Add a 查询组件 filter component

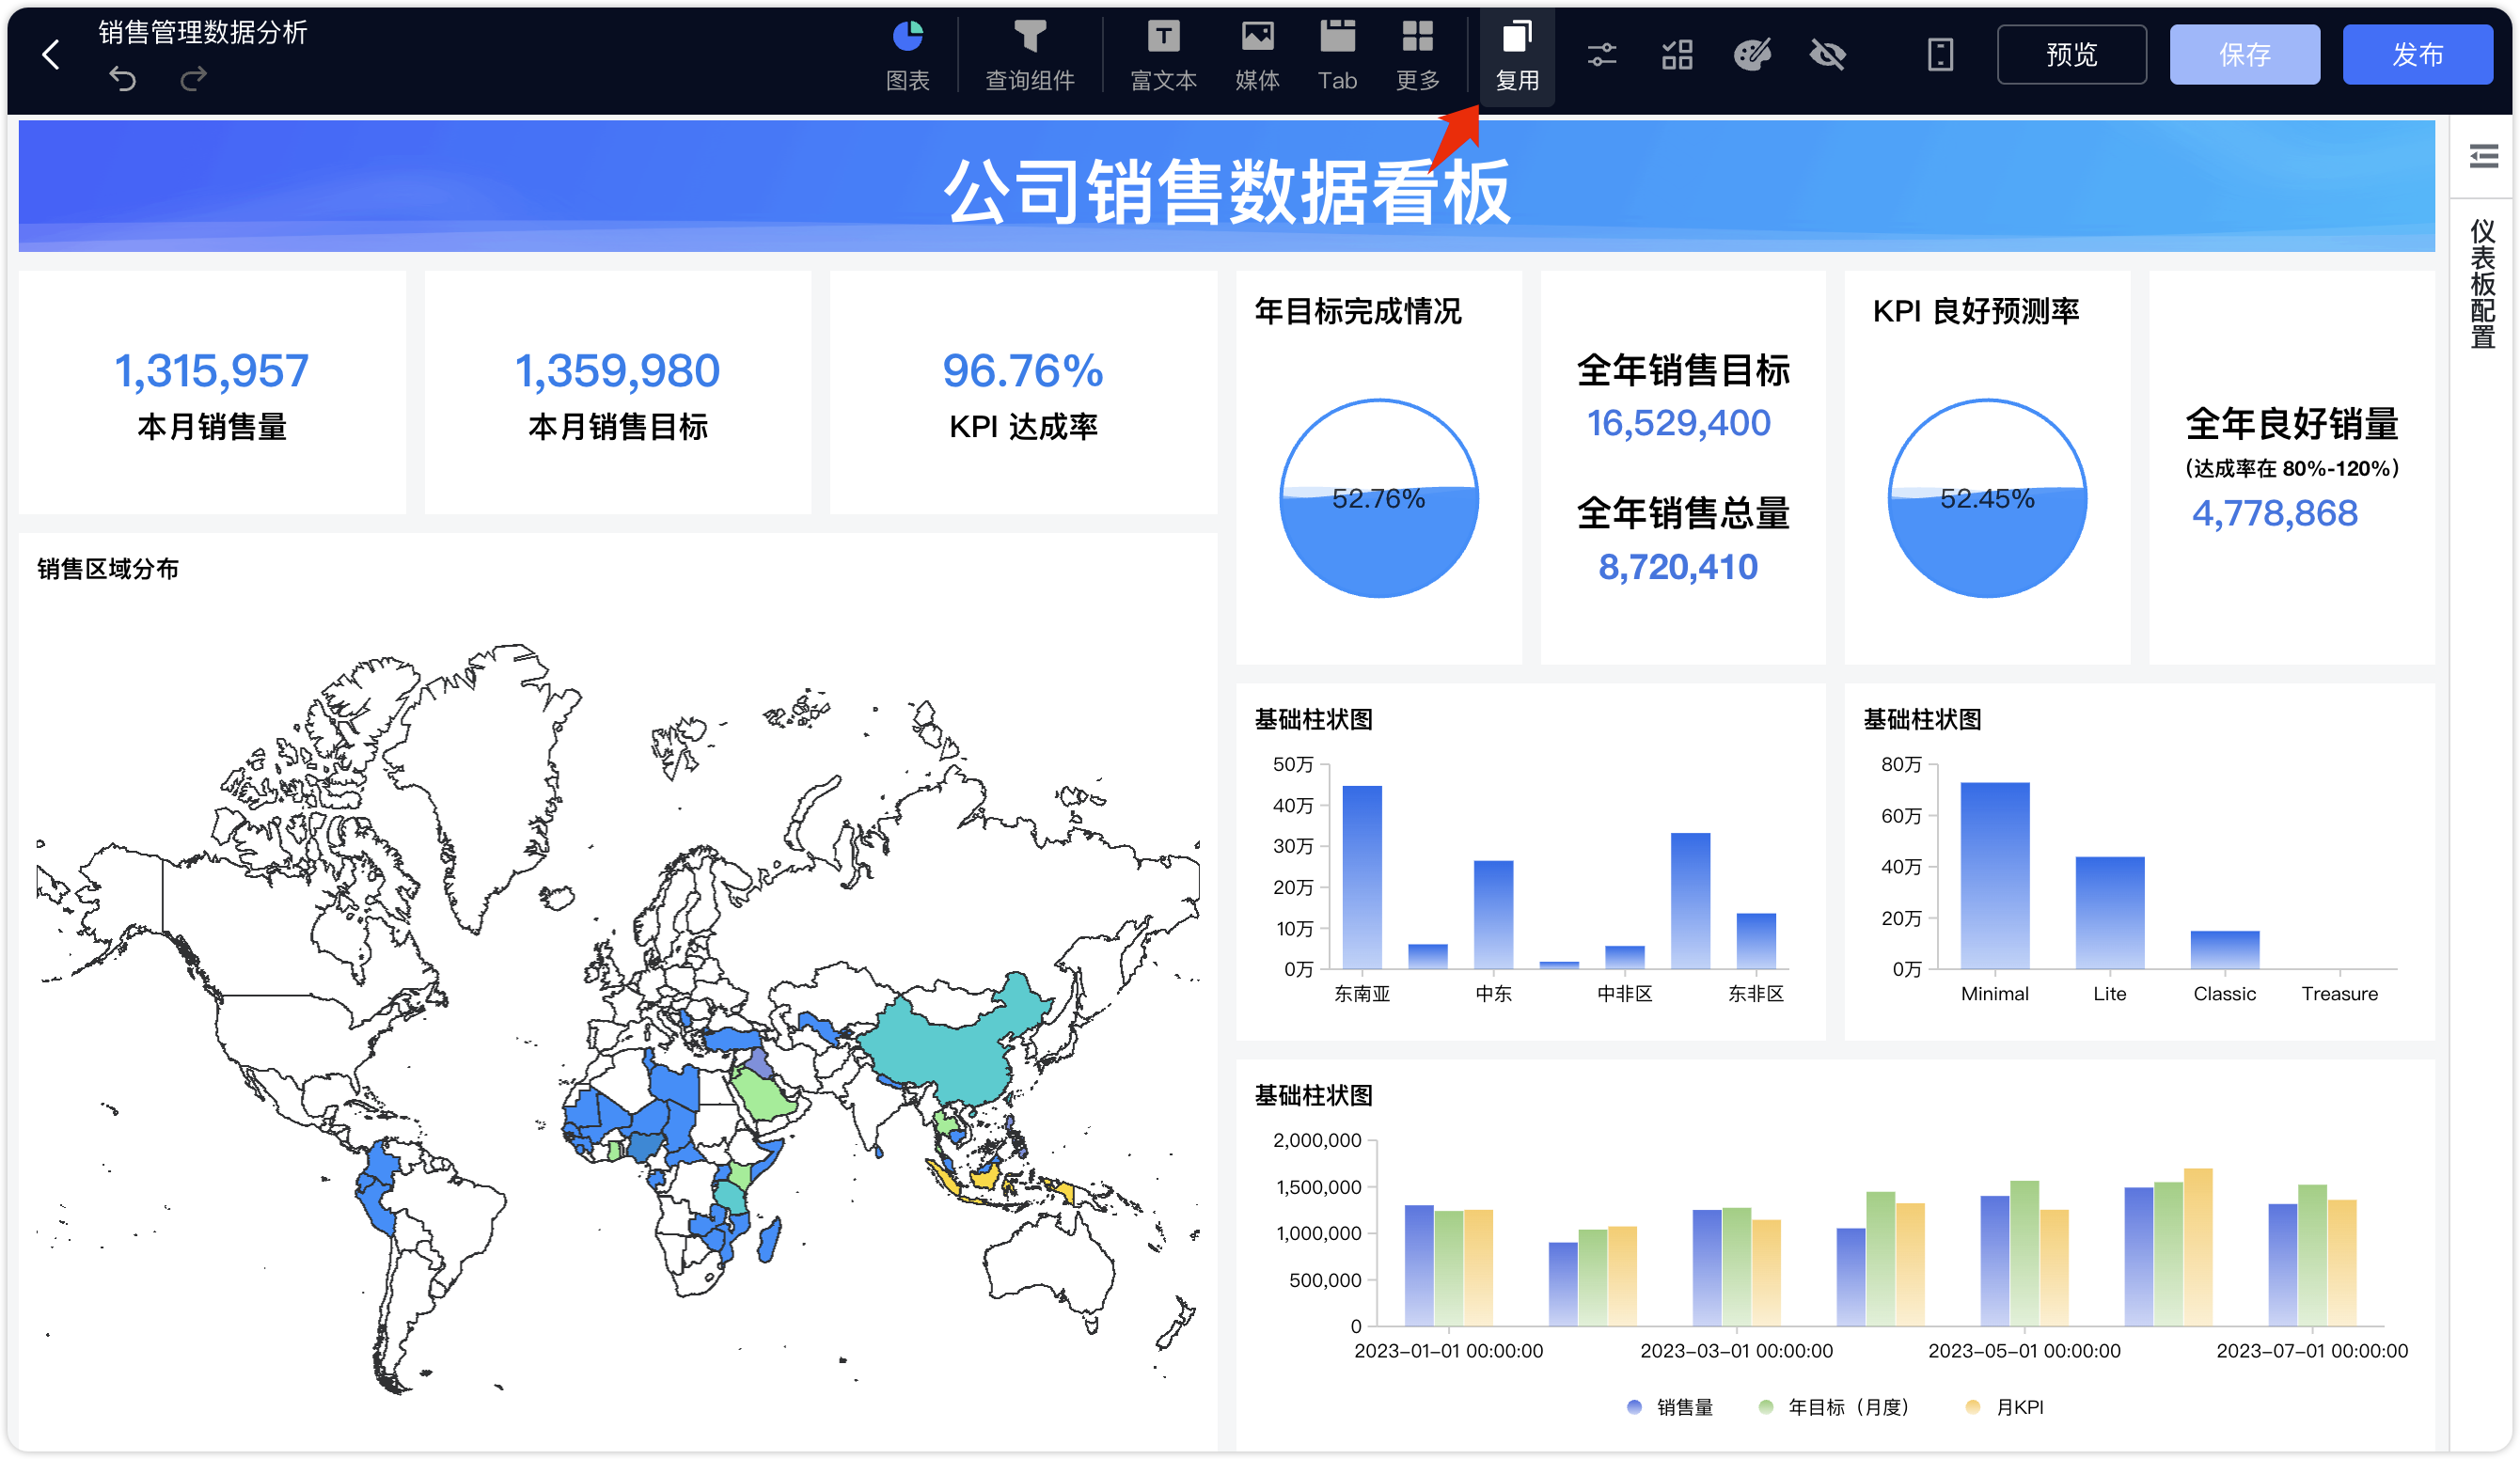point(1029,55)
